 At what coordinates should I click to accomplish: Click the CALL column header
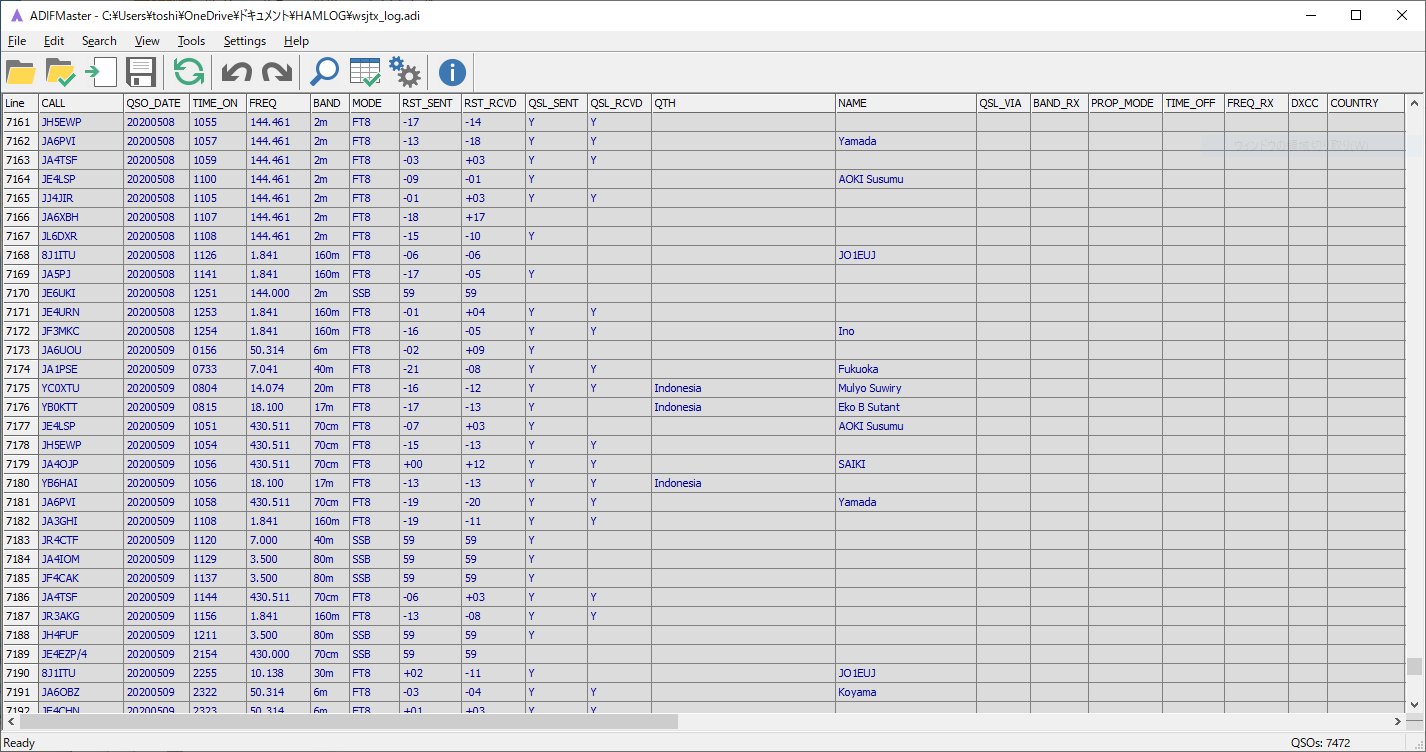pyautogui.click(x=81, y=103)
